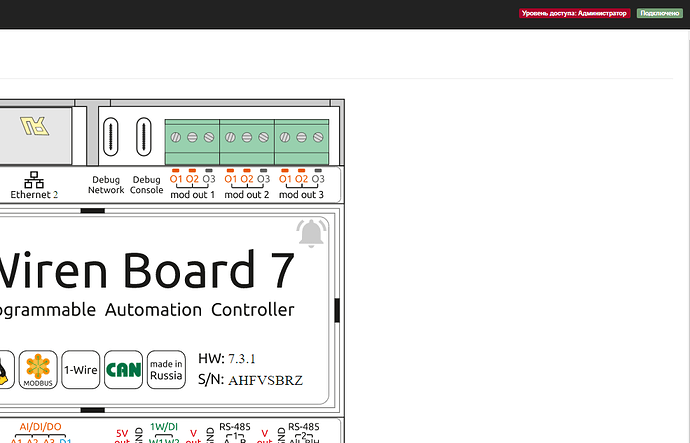Viewport: 690px width, 443px height.
Task: Click the screw above O3 of mod out 3
Action: [318, 137]
